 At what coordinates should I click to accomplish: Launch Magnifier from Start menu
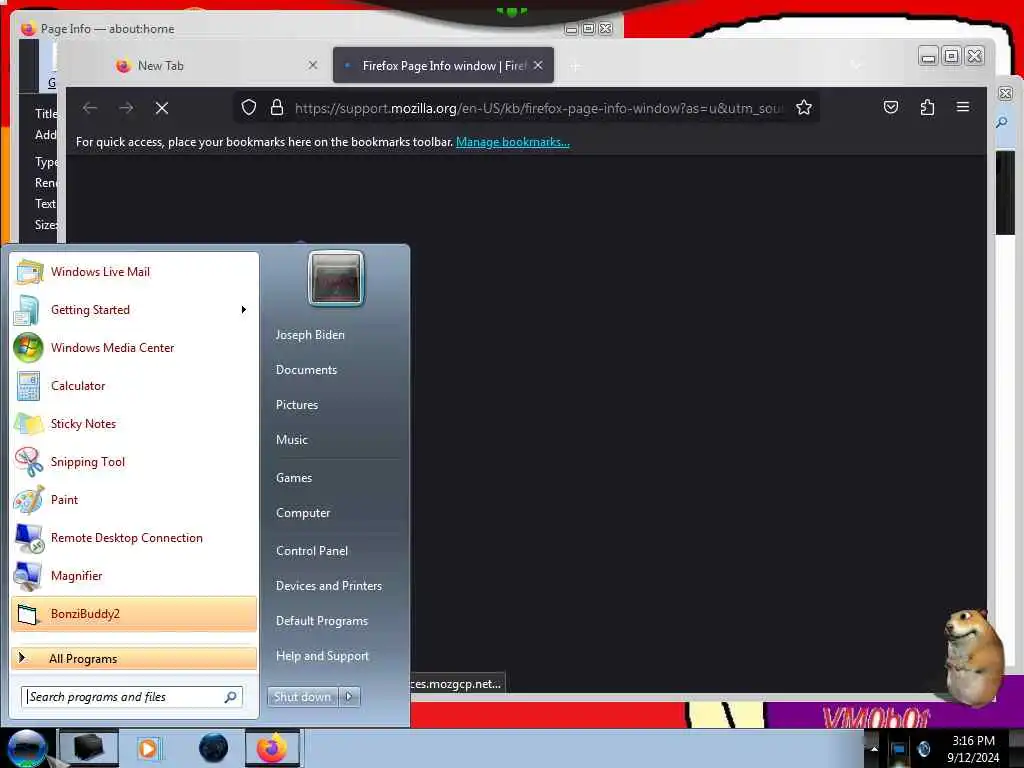[134, 575]
